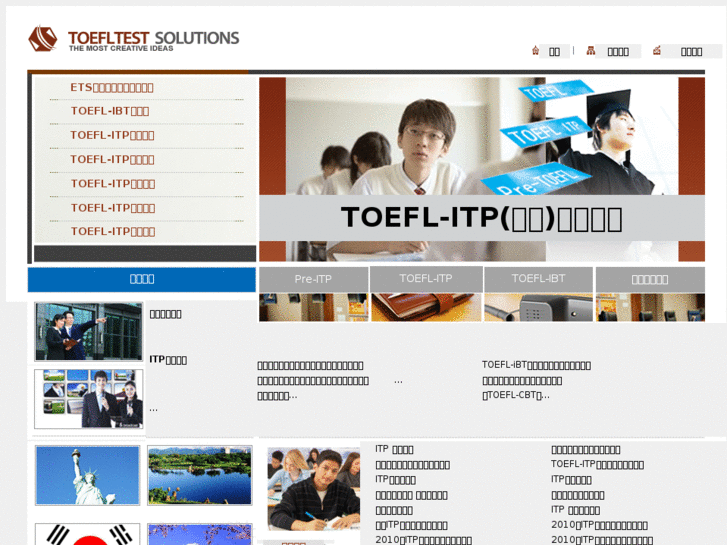The image size is (727, 545).
Task: Click the cherry blossom thumbnail at bottom
Action: point(200,534)
